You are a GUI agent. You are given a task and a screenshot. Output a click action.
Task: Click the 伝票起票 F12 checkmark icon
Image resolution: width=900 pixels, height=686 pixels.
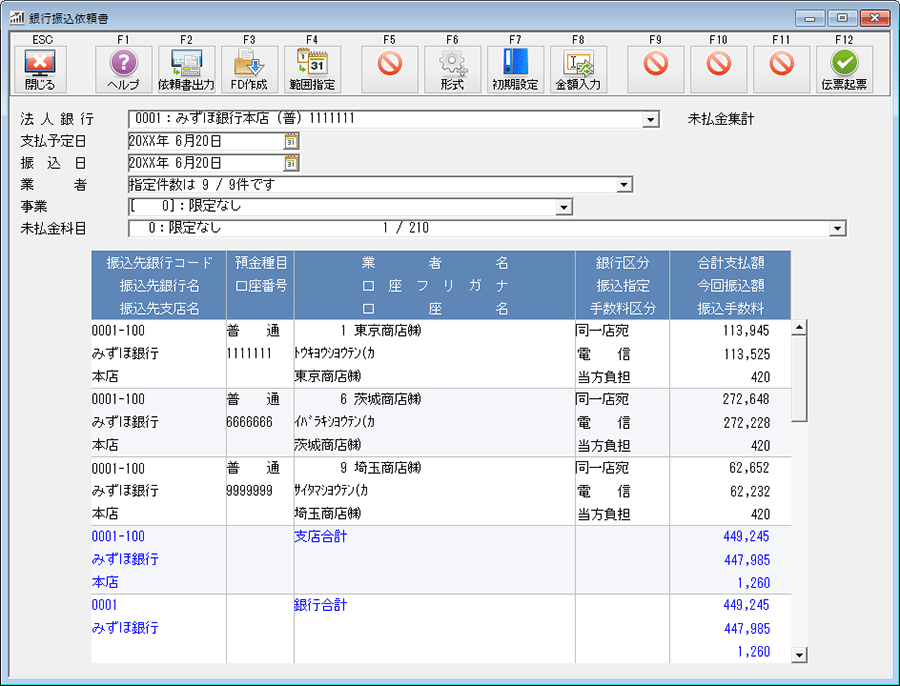tap(844, 69)
